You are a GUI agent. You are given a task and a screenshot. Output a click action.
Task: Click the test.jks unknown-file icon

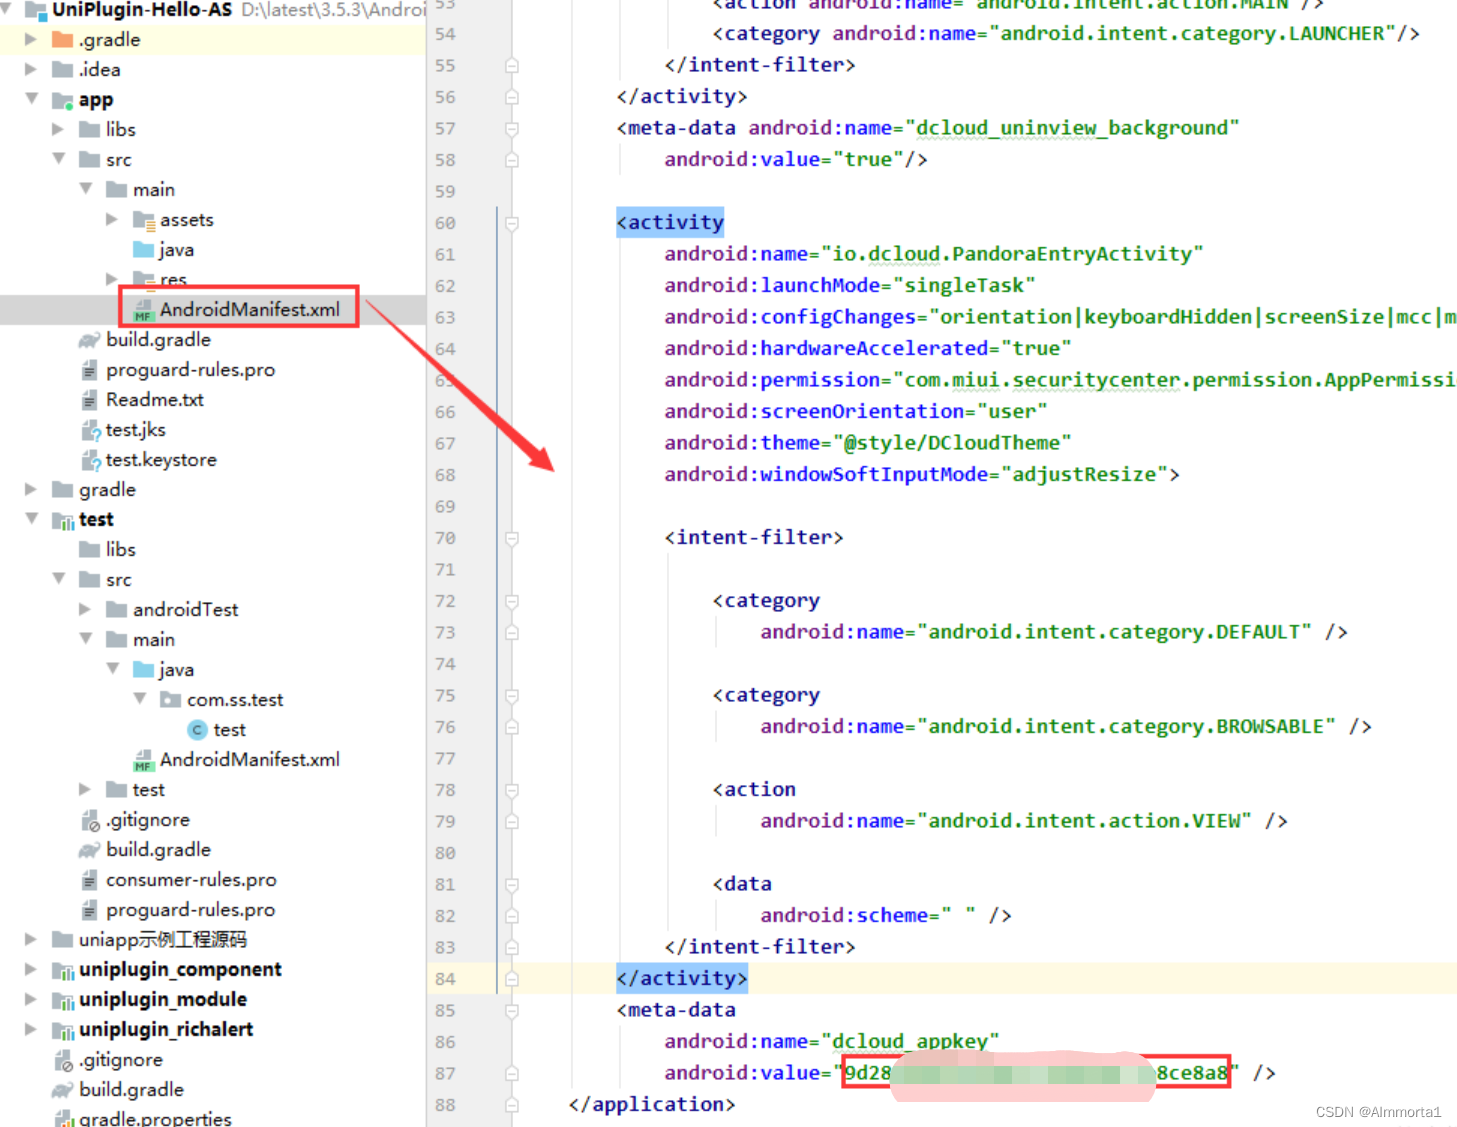[x=91, y=430]
